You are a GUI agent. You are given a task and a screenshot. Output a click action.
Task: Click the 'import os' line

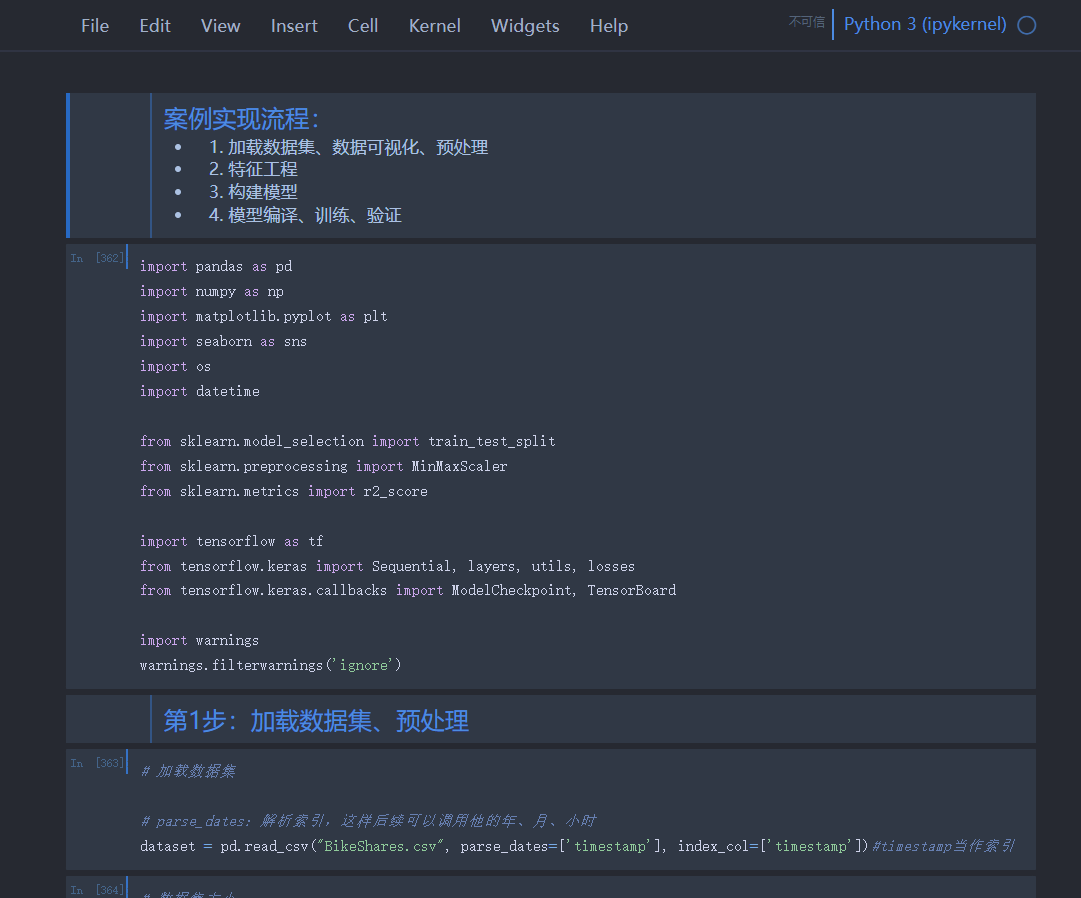pos(175,366)
